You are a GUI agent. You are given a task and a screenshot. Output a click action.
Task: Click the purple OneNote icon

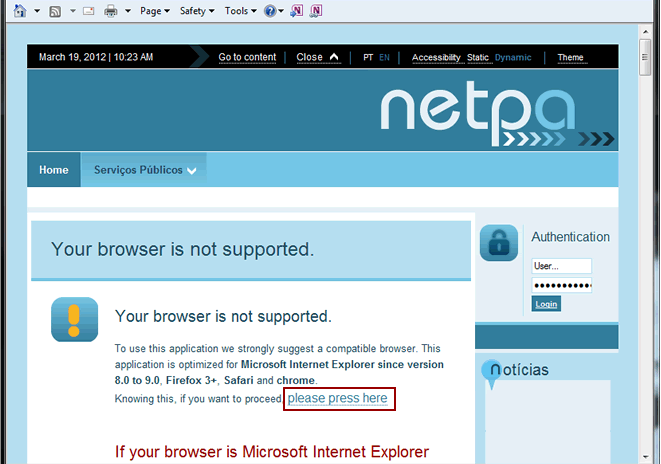(x=316, y=11)
